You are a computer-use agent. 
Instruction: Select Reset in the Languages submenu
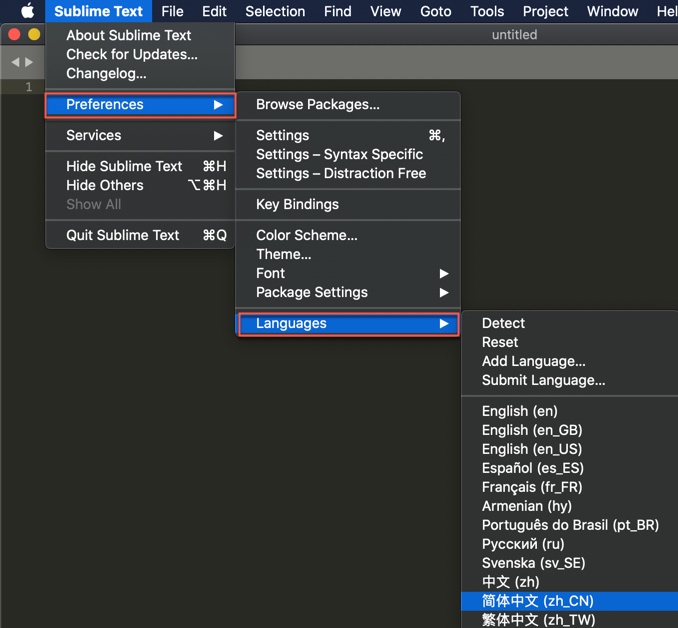point(569,342)
